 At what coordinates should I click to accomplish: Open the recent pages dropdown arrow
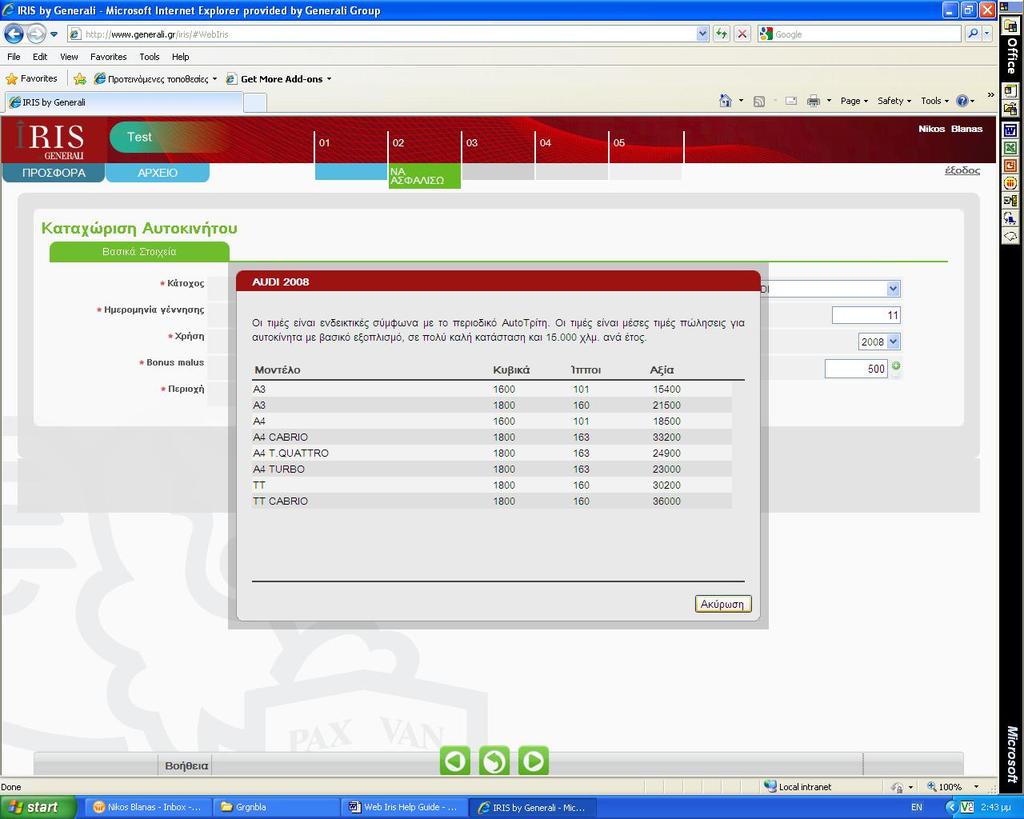pos(54,34)
